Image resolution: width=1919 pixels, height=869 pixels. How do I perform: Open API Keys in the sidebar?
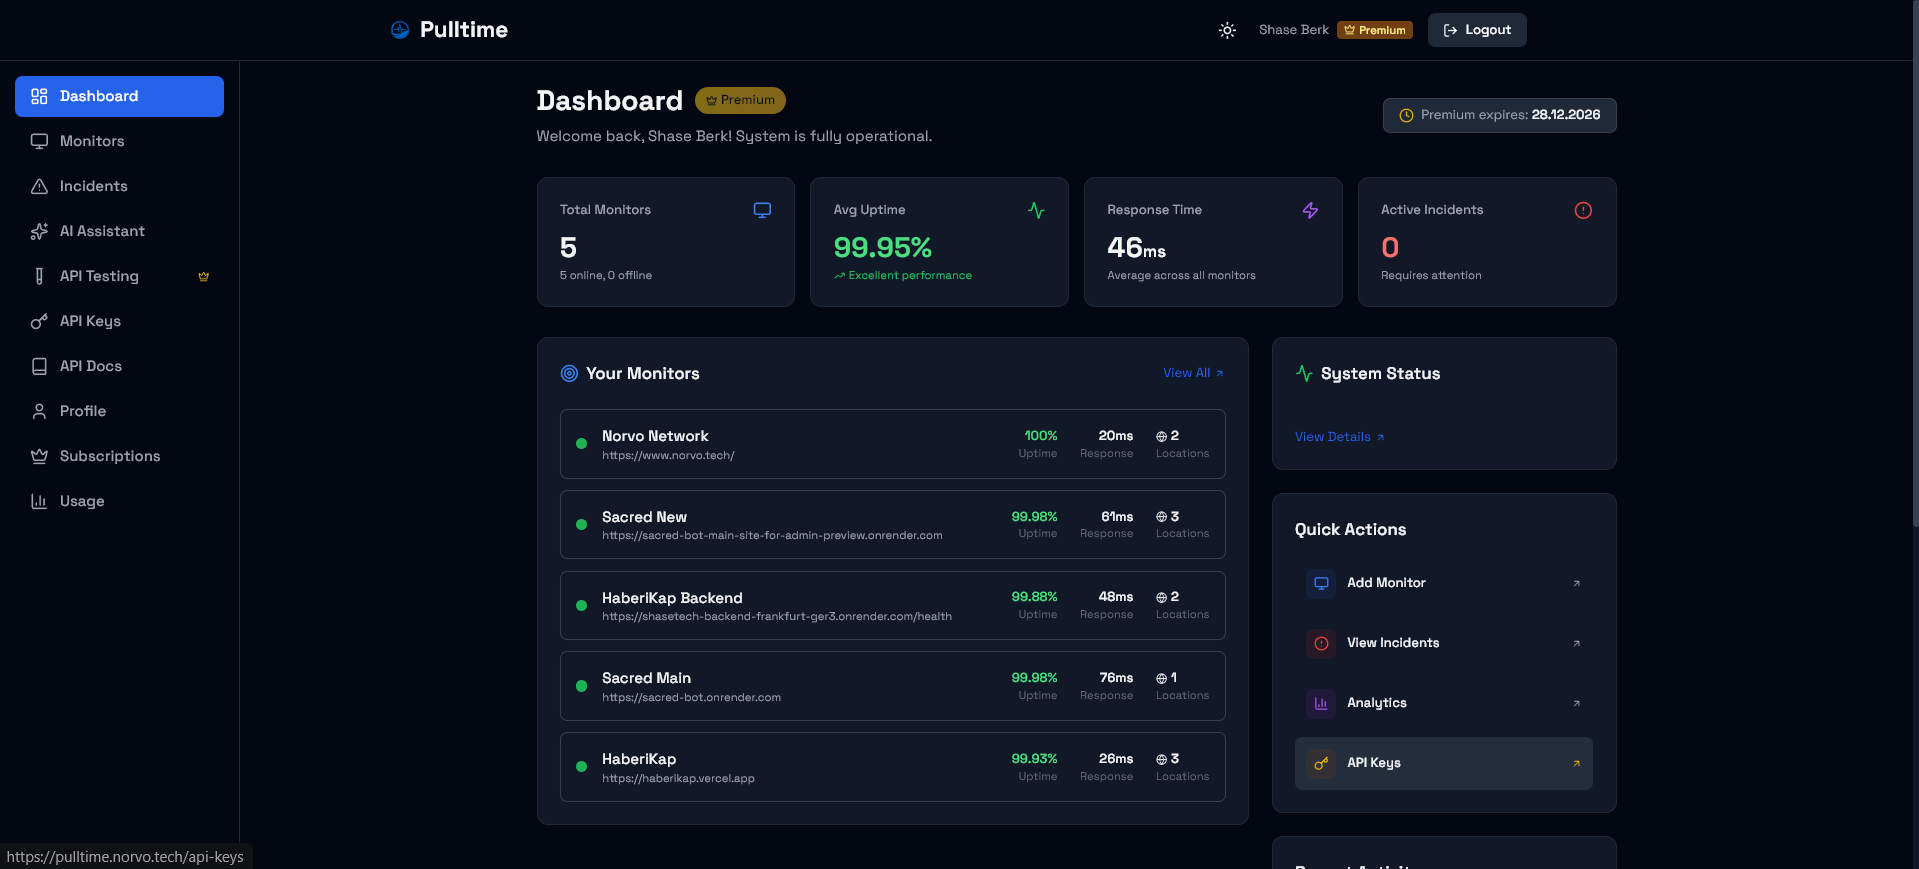119,321
